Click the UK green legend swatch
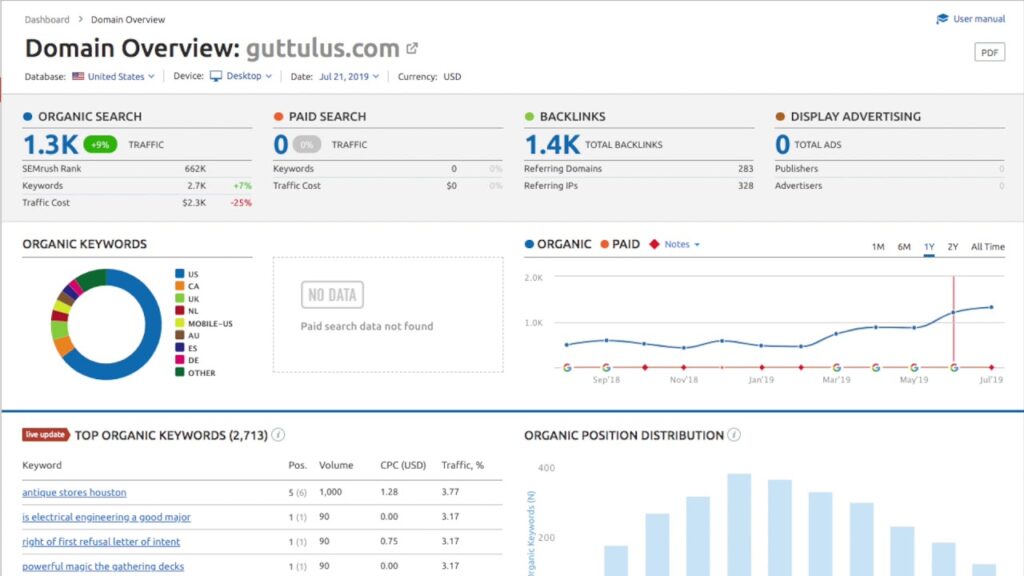This screenshot has height=576, width=1024. coord(180,298)
